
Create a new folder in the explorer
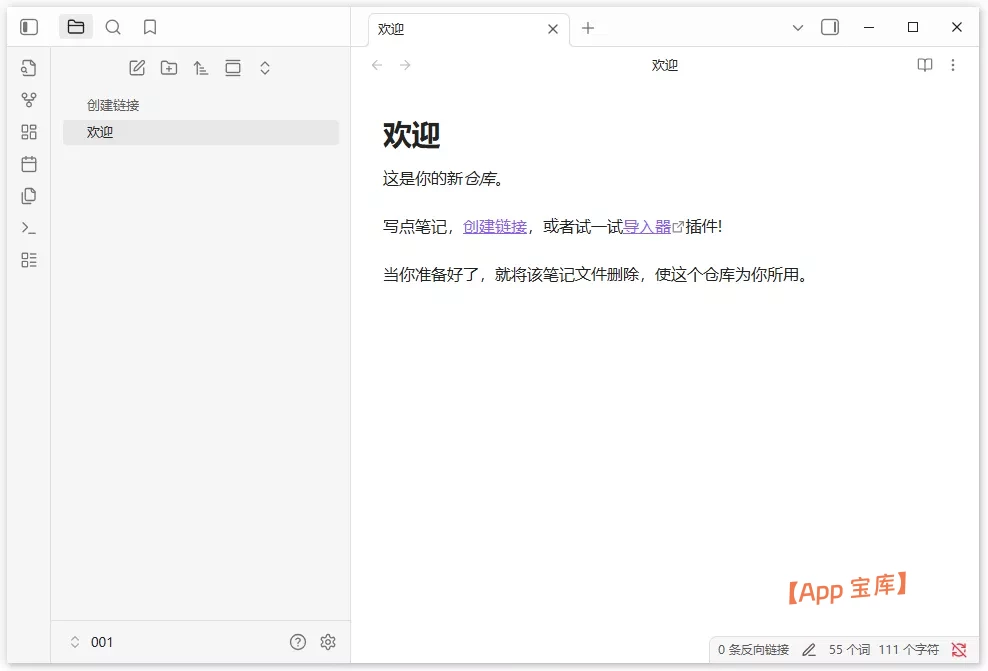tap(169, 67)
